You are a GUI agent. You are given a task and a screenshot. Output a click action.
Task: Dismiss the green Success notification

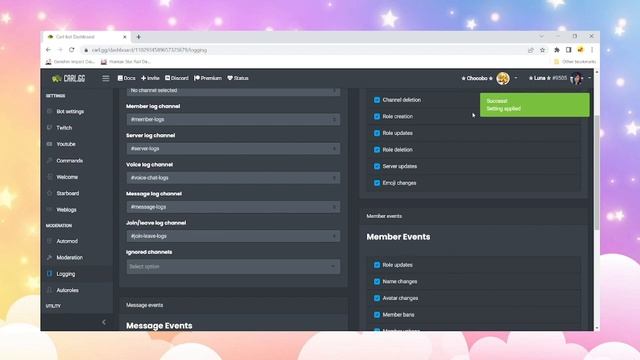click(535, 105)
